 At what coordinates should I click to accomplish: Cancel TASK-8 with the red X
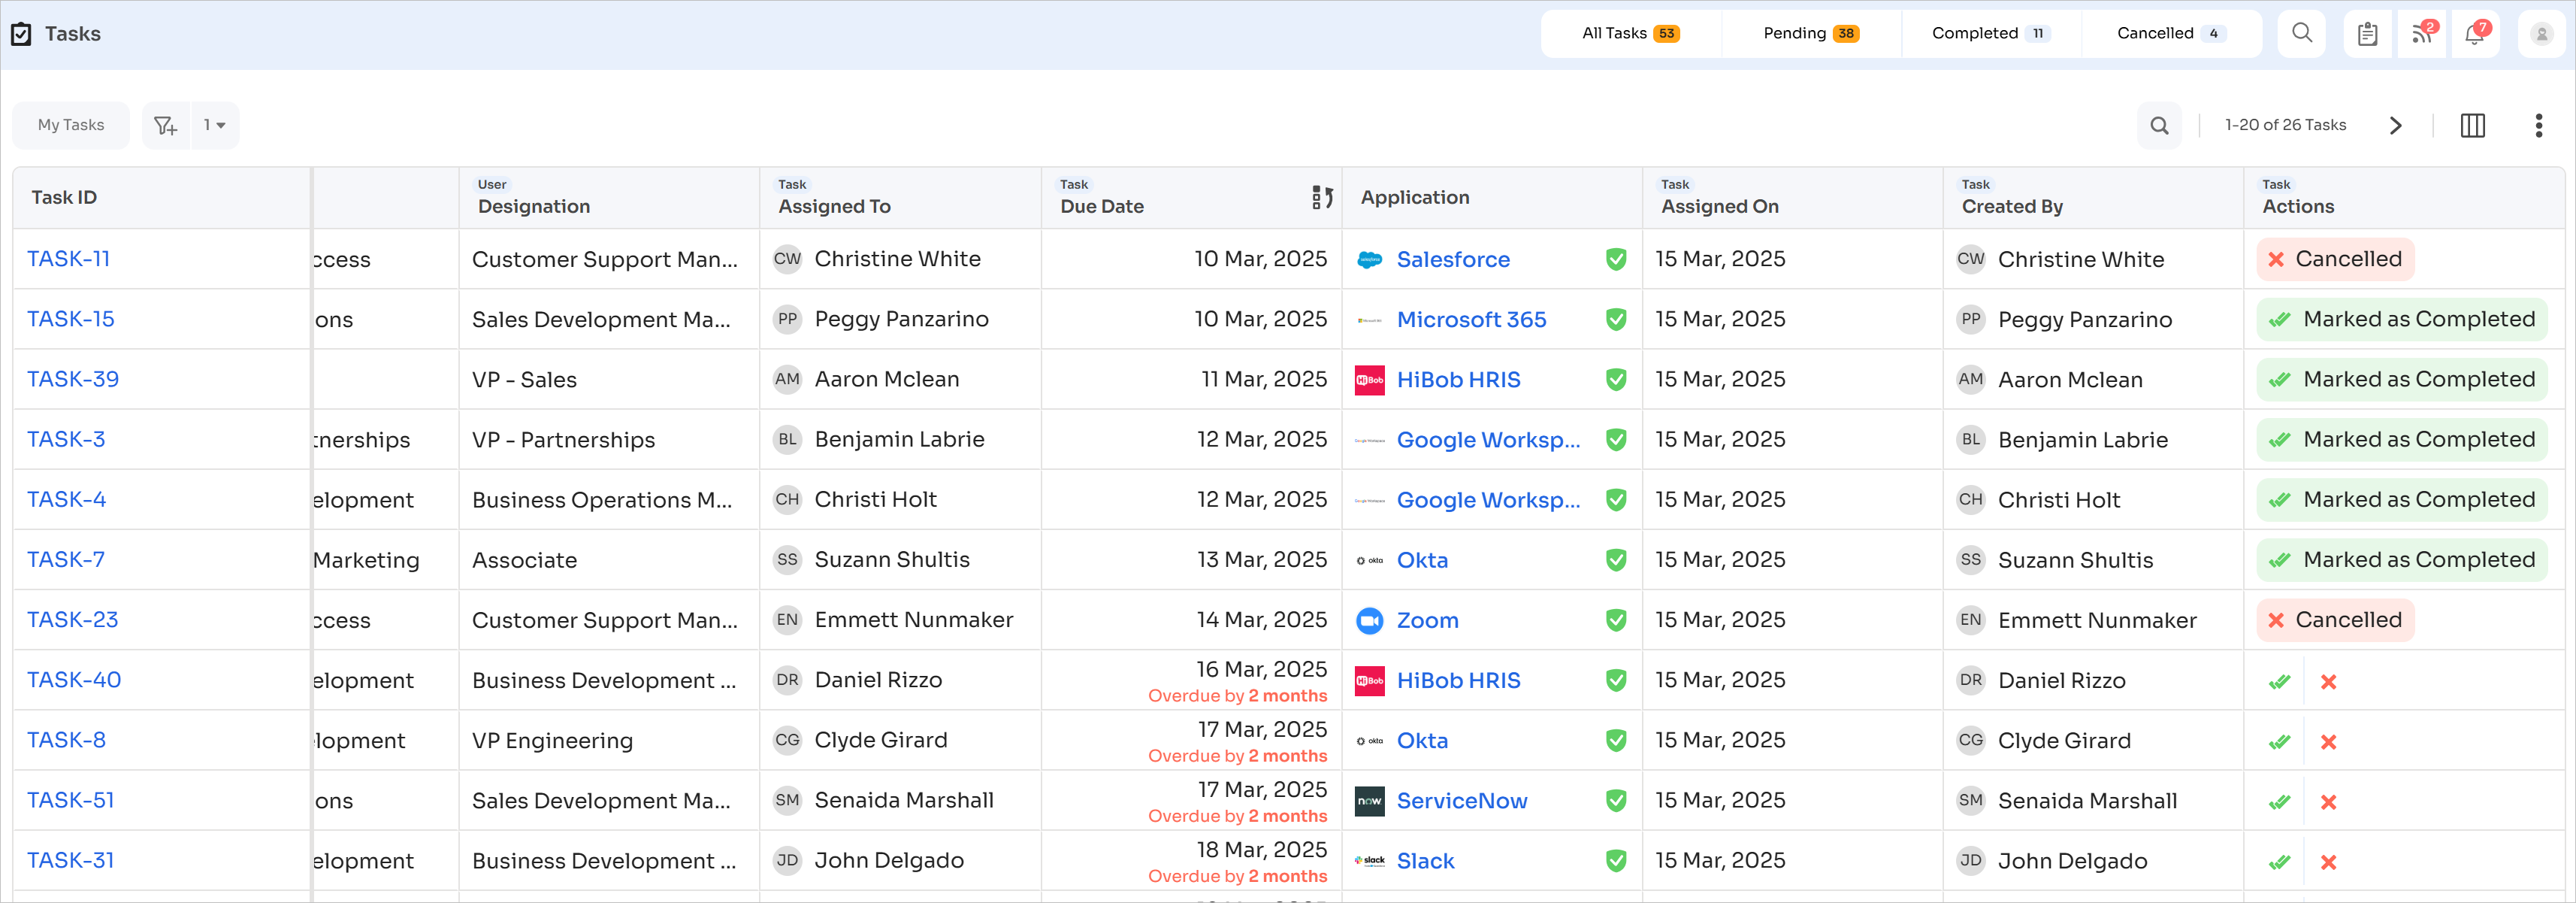click(2328, 741)
